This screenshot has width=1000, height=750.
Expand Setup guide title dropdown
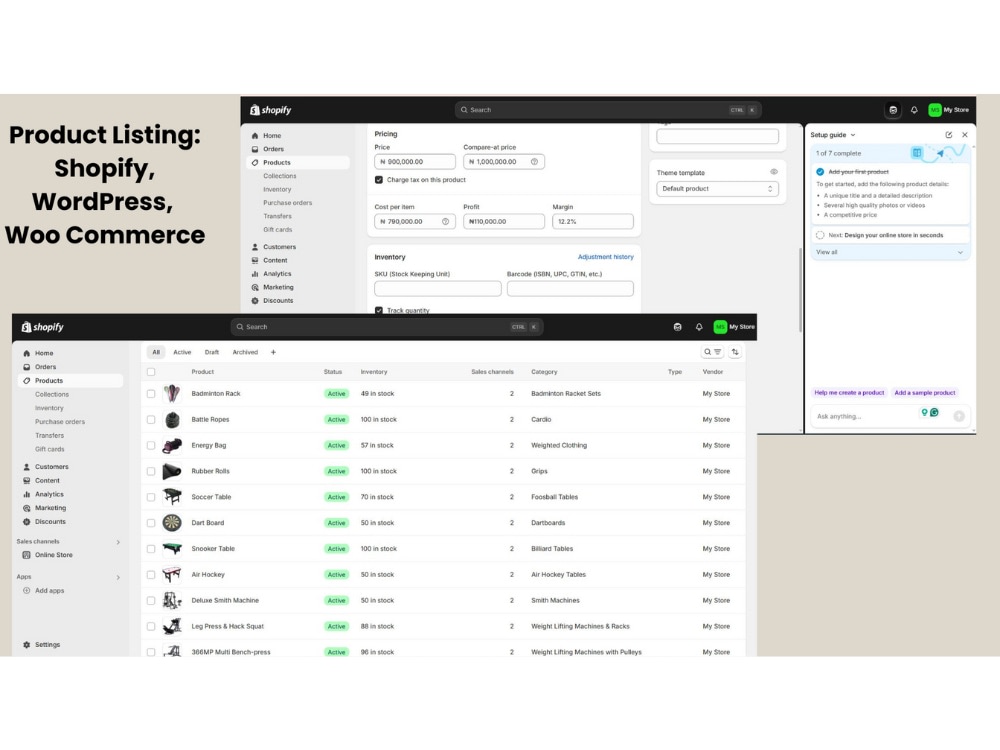tap(833, 135)
